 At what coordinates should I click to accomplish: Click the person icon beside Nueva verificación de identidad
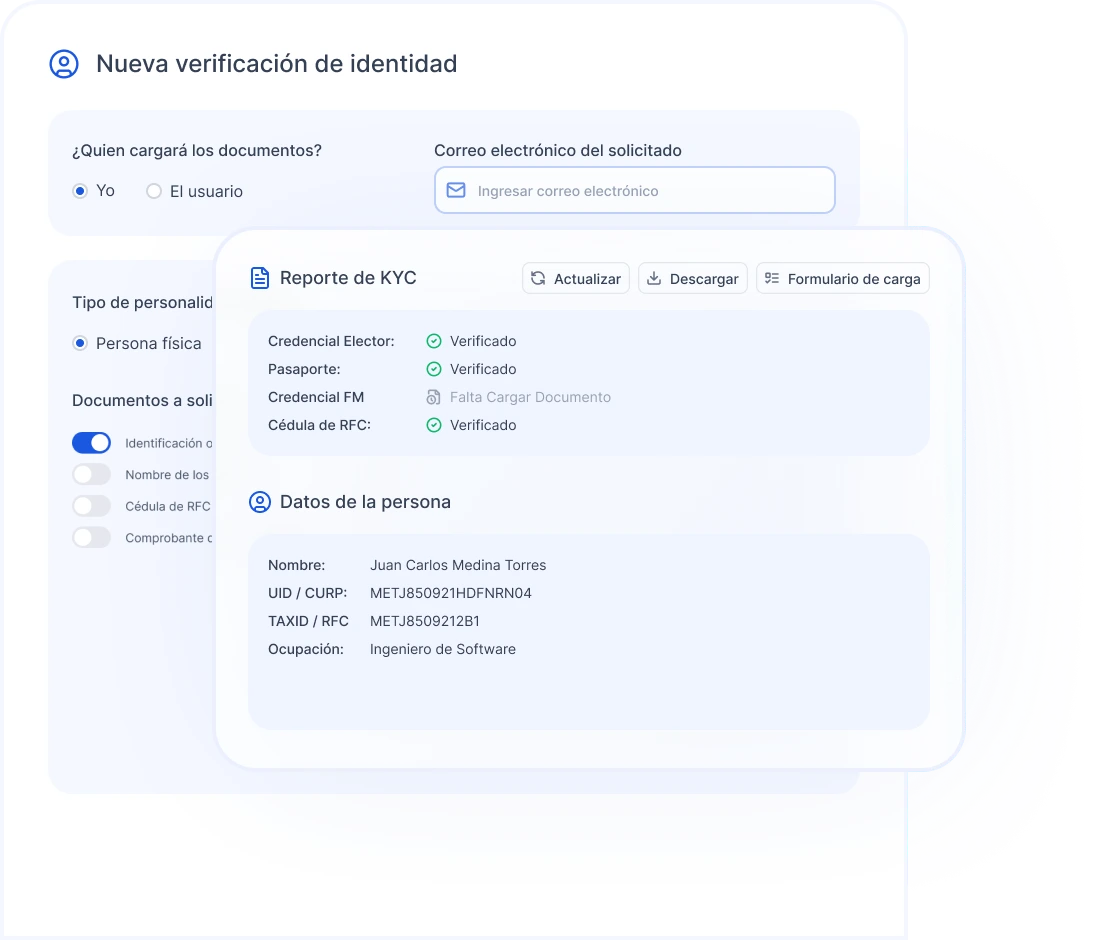point(64,64)
